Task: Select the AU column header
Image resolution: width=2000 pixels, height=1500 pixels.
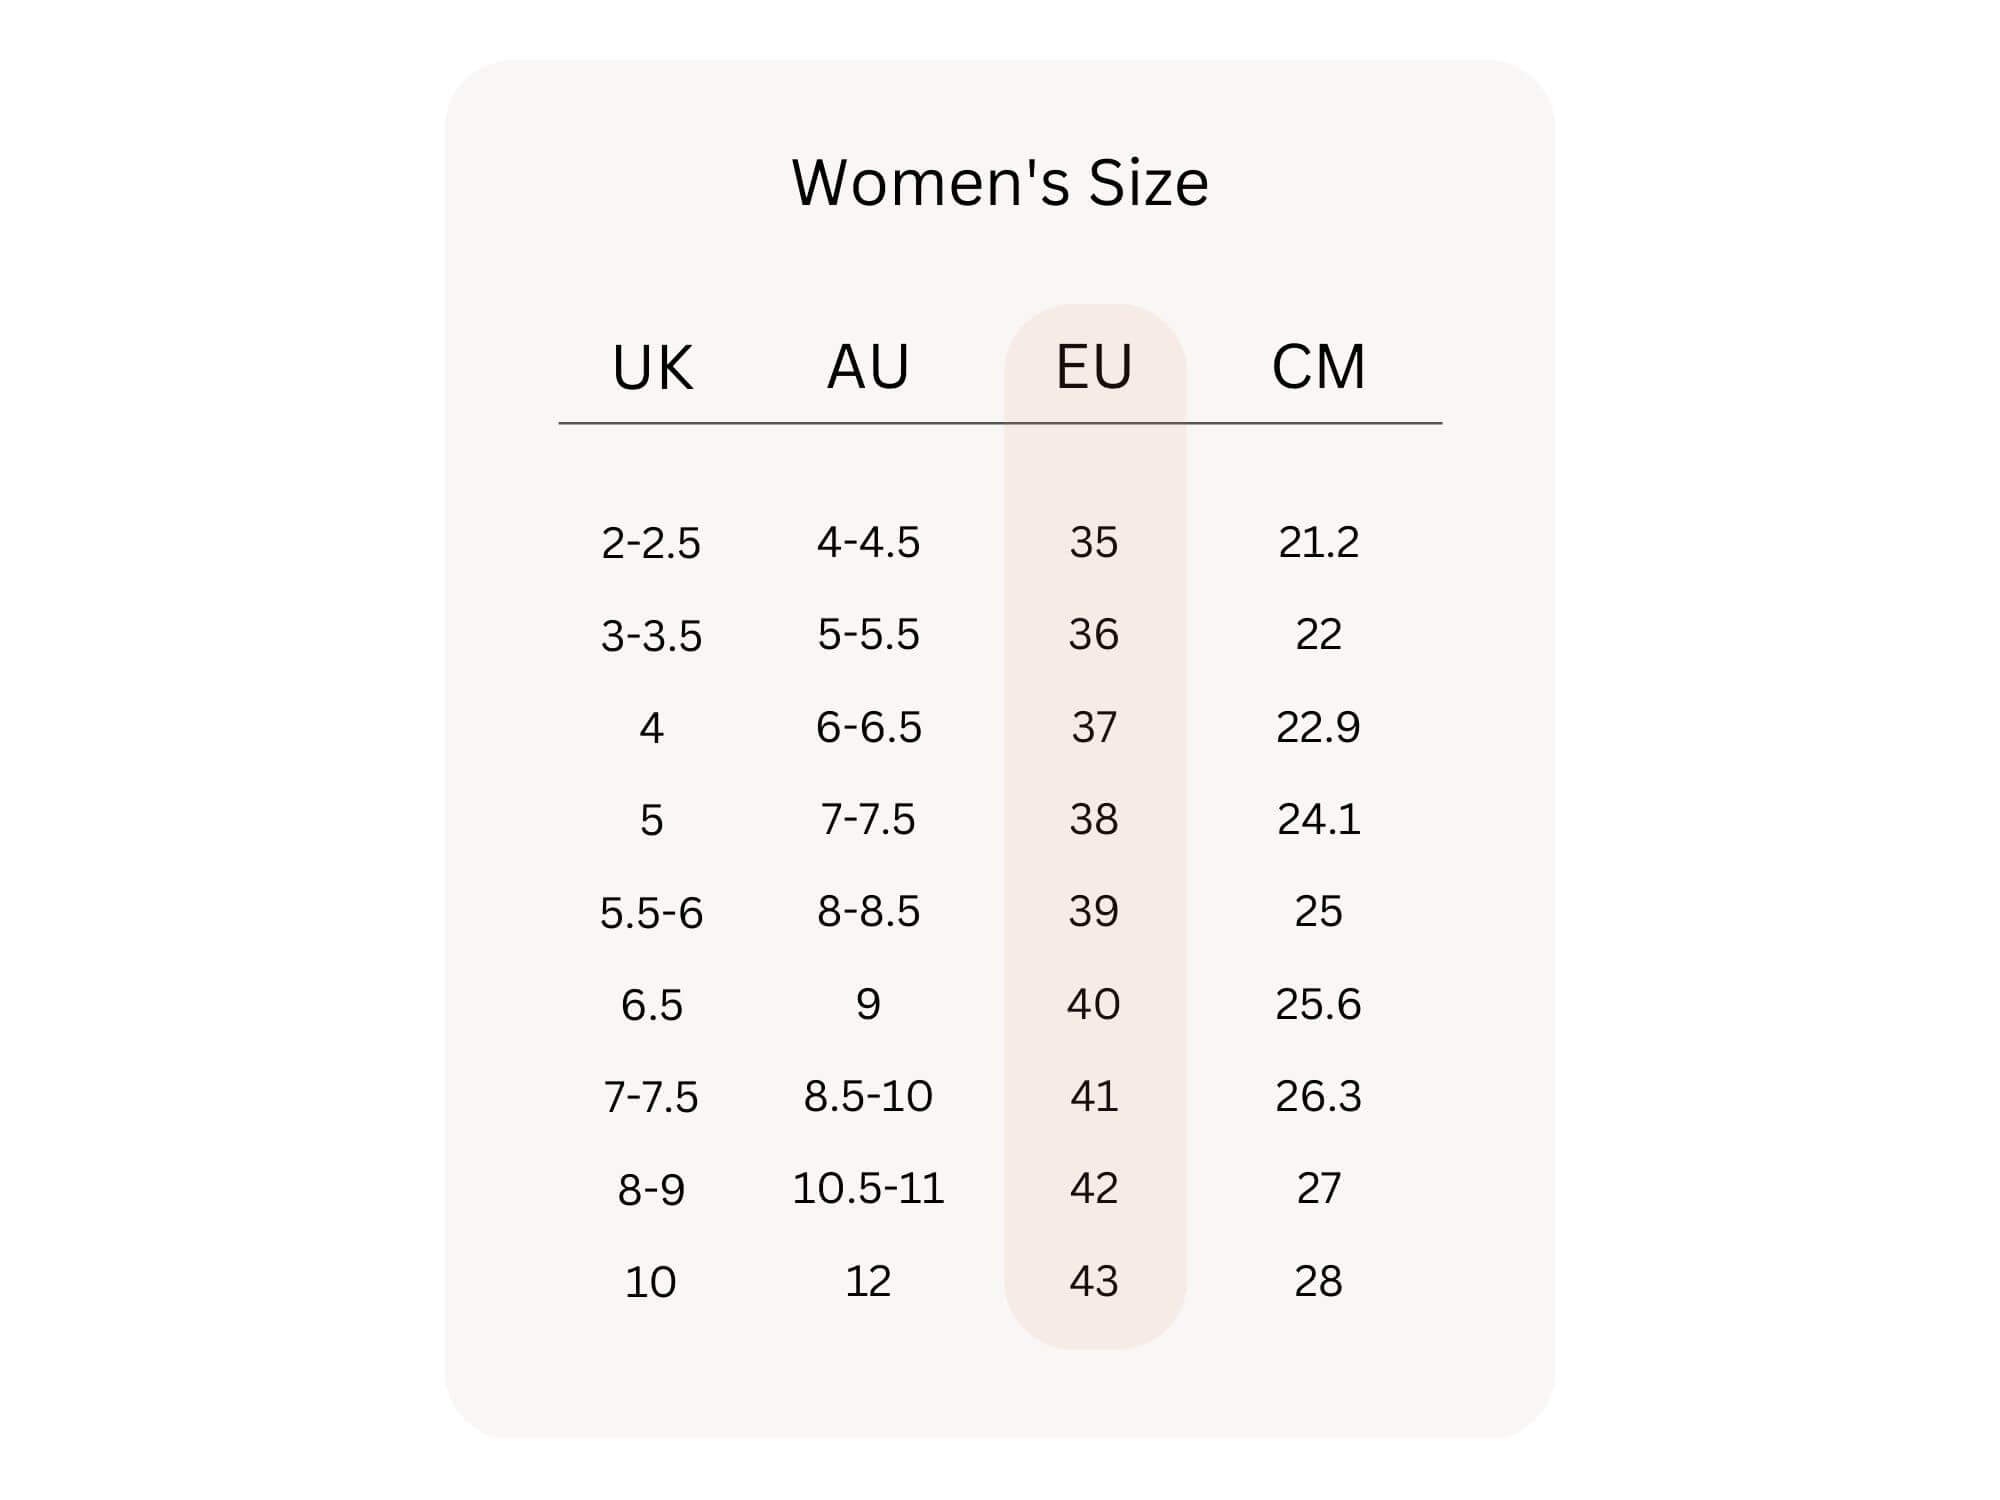Action: [x=868, y=367]
